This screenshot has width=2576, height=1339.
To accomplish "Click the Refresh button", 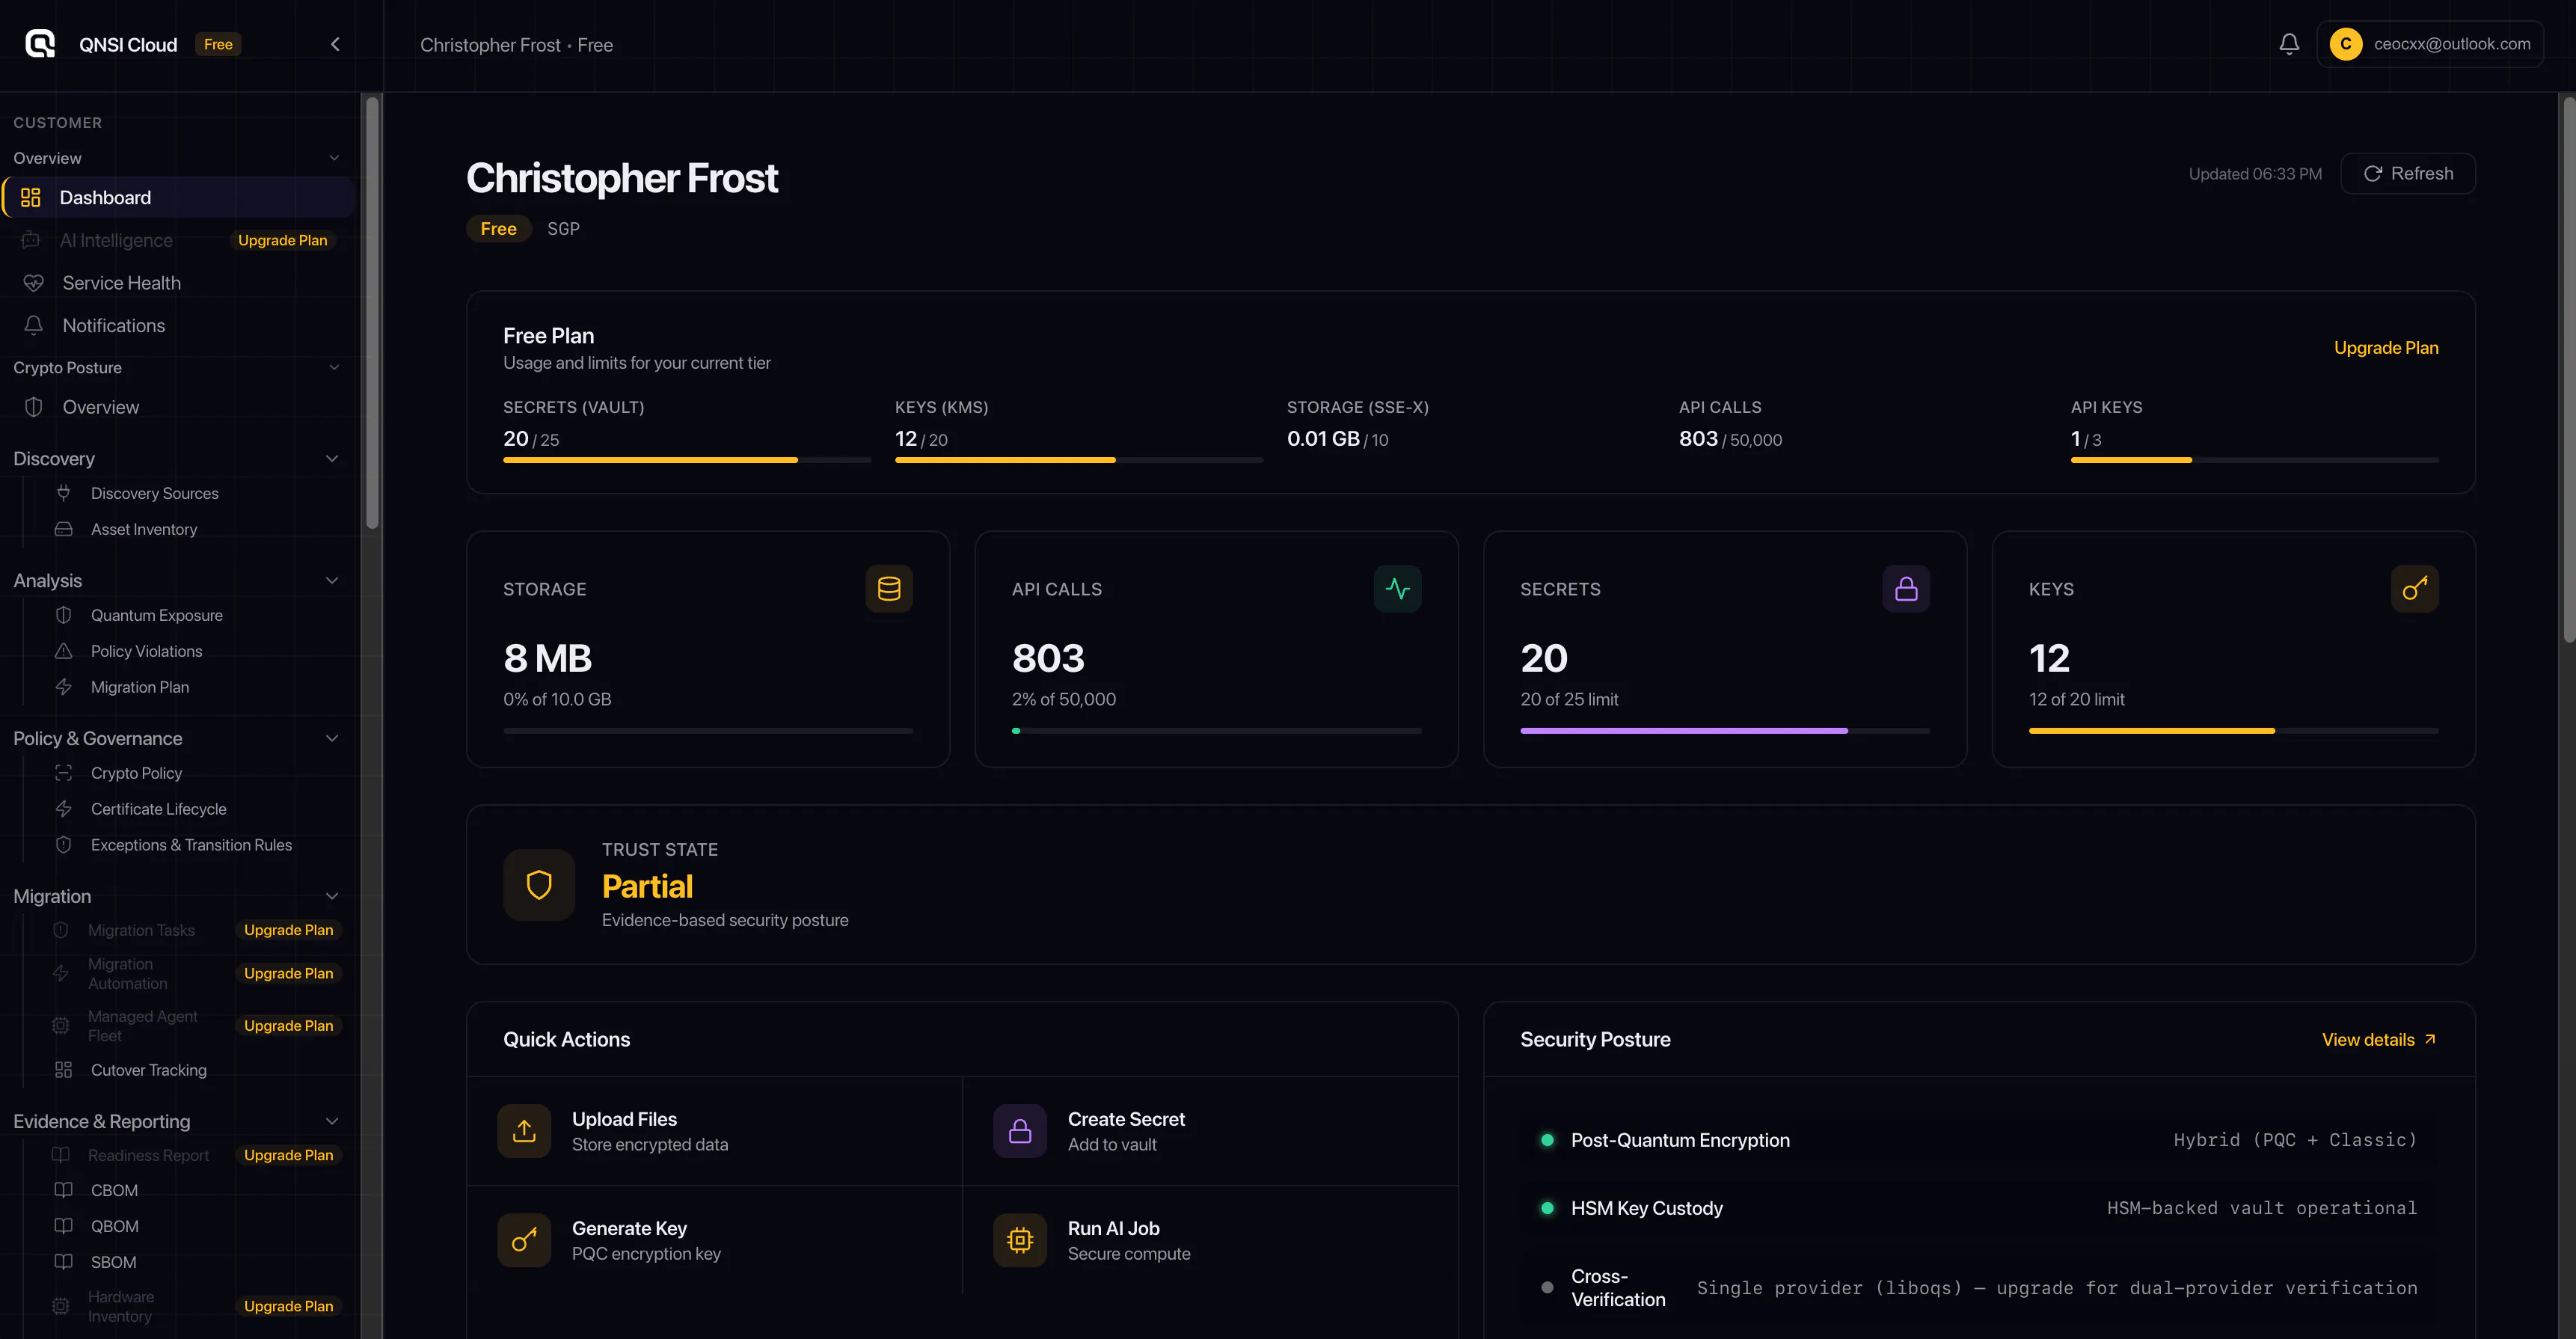I will point(2408,174).
